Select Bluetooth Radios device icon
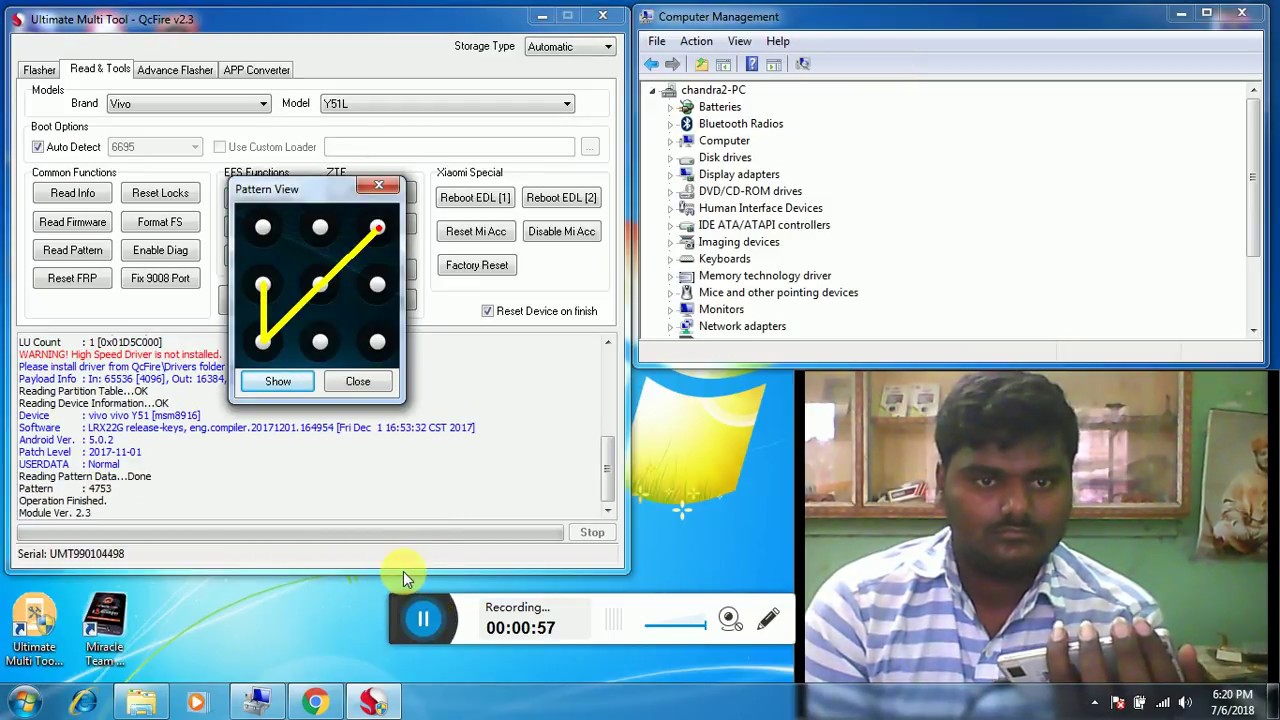Image resolution: width=1280 pixels, height=720 pixels. (687, 124)
